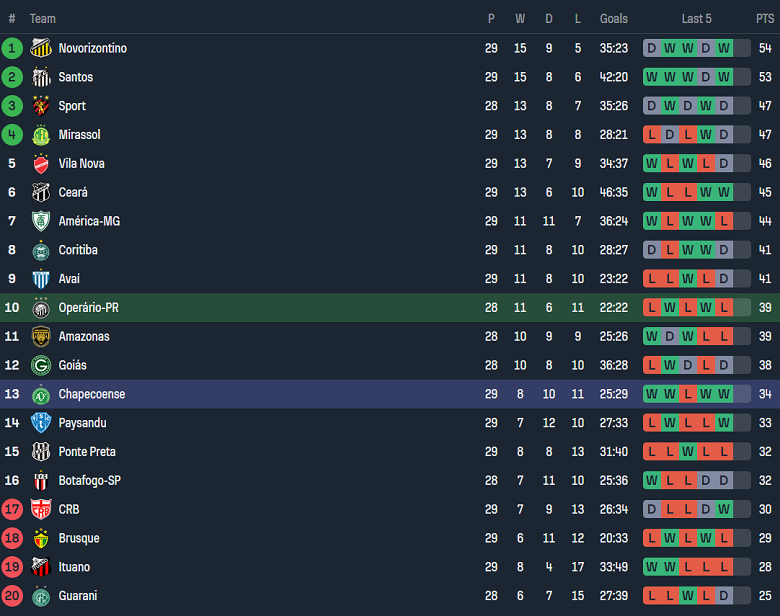
Task: Open the Guarani club logo
Action: 41,596
